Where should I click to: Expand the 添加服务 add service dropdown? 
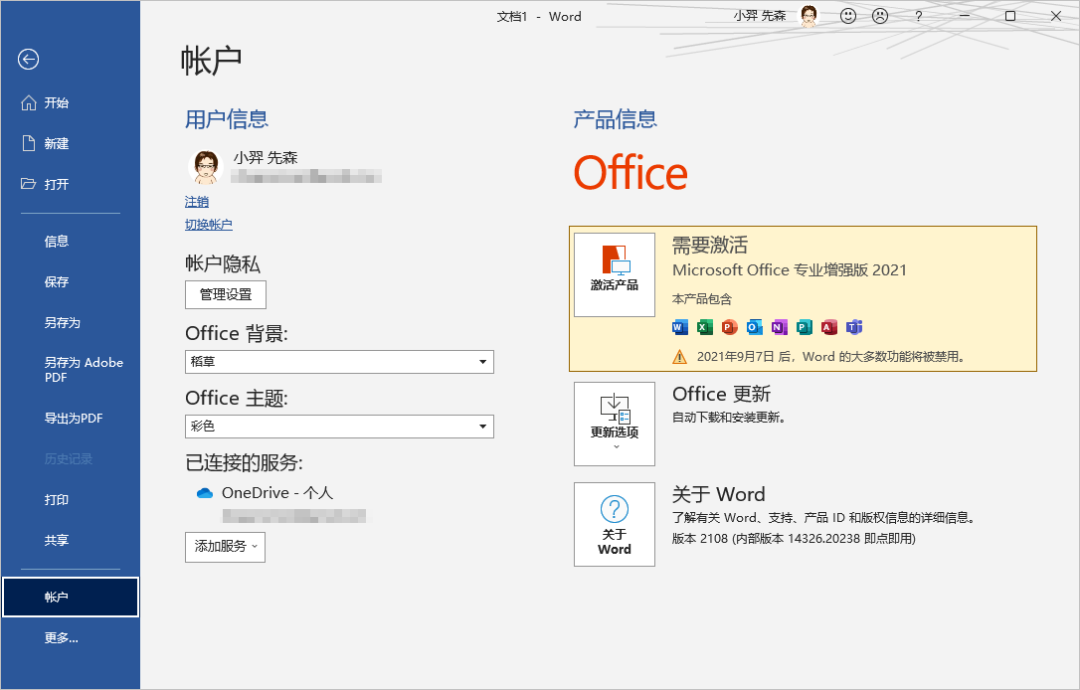(225, 547)
